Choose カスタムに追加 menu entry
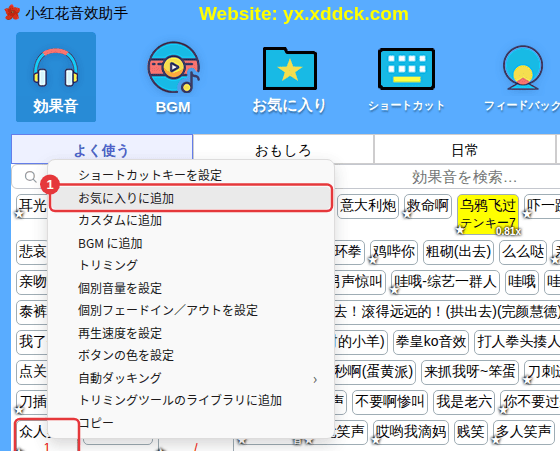The width and height of the screenshot is (560, 451). [x=191, y=220]
